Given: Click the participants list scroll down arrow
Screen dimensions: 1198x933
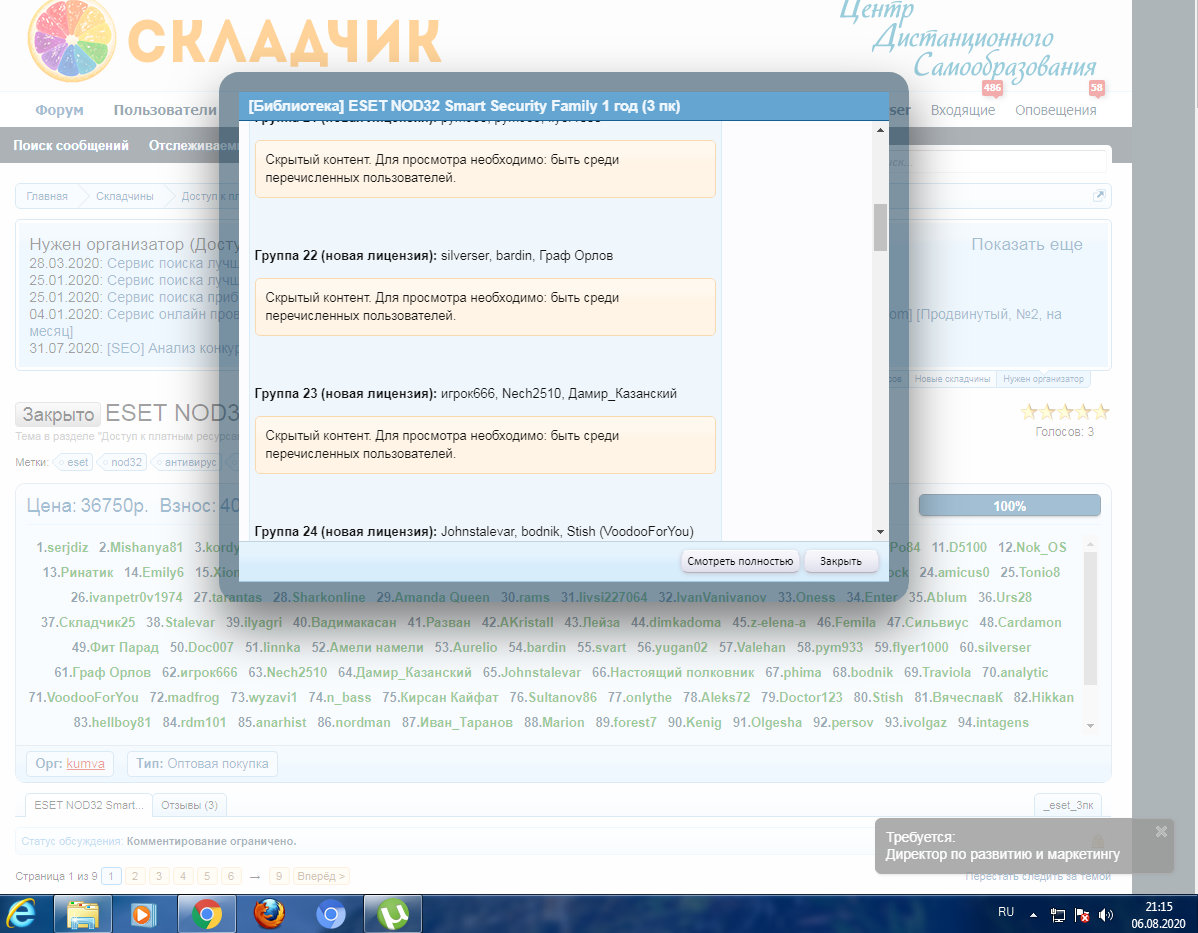Looking at the screenshot, I should pos(1090,726).
